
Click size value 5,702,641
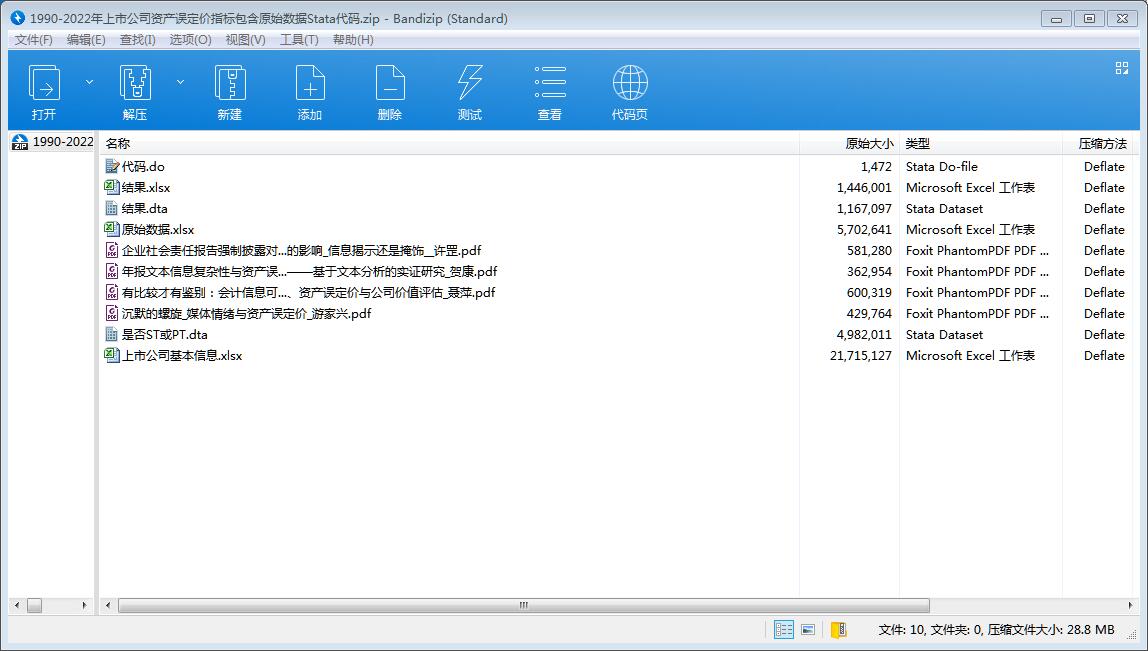point(865,230)
